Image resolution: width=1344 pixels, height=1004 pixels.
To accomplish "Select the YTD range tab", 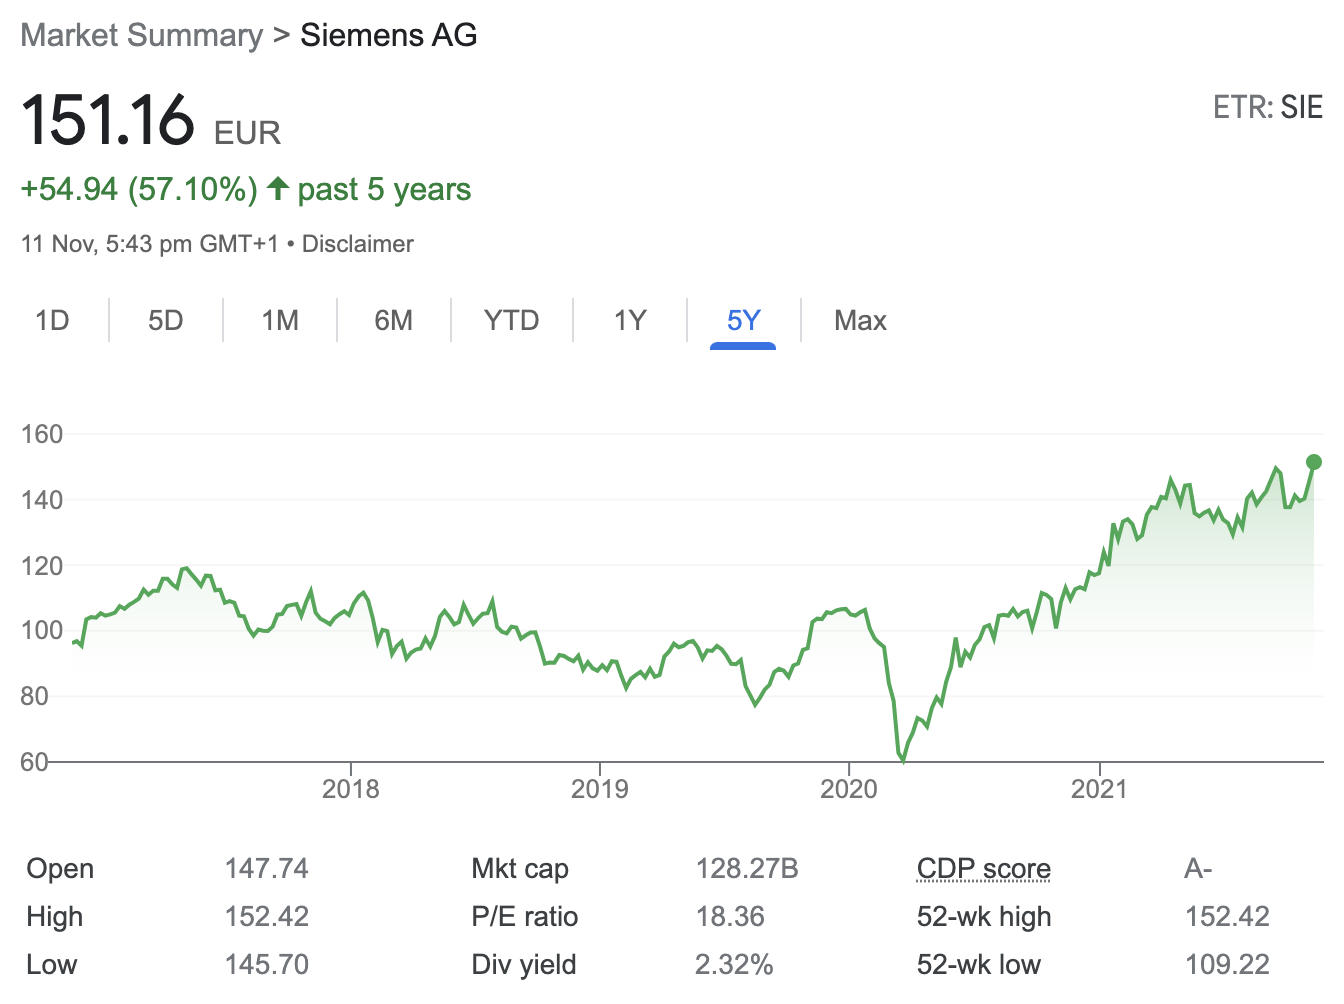I will pos(511,321).
